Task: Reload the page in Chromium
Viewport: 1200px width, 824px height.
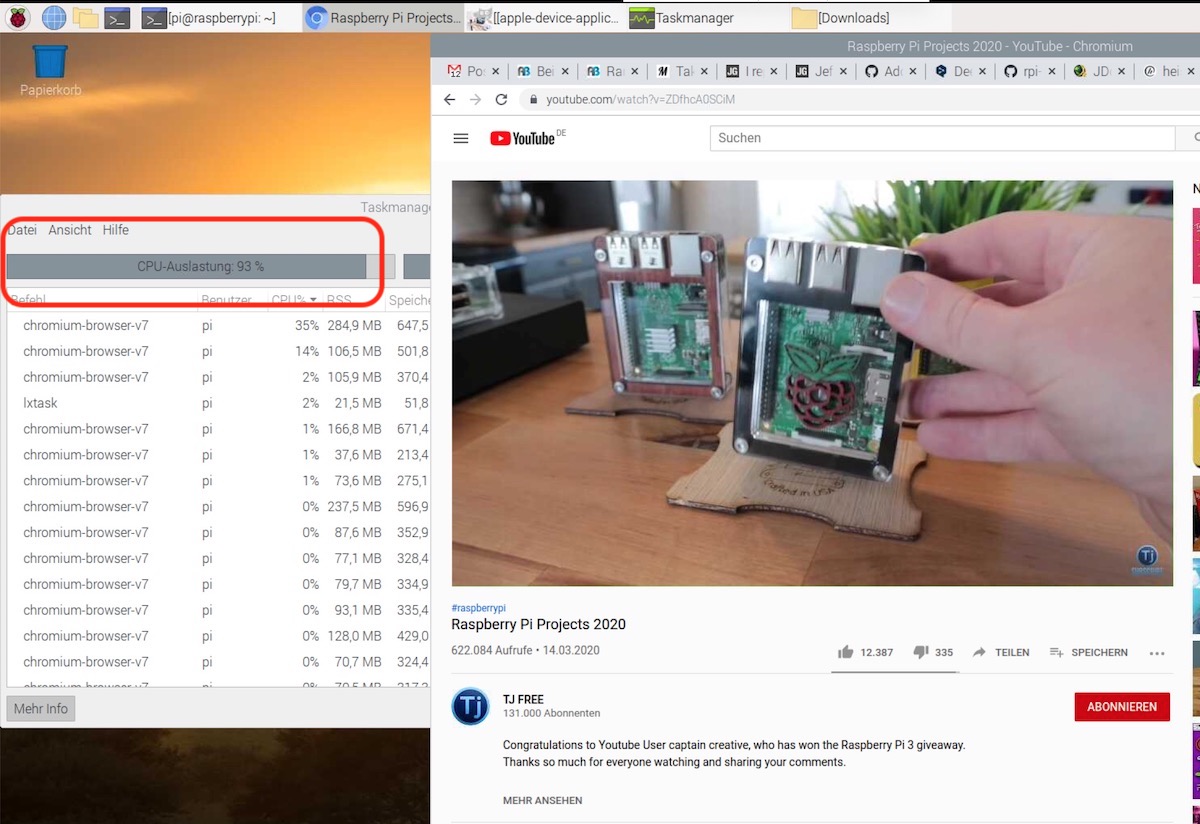Action: pyautogui.click(x=502, y=100)
